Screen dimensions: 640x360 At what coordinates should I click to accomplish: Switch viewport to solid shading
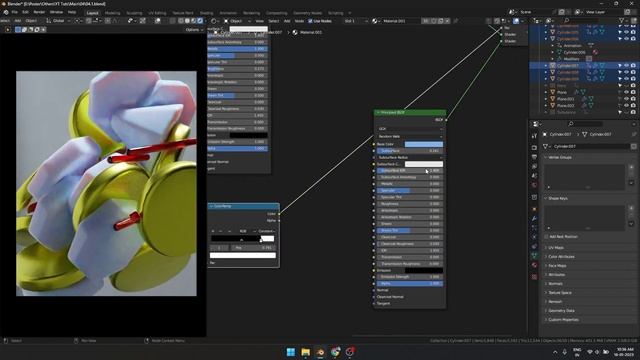[x=187, y=21]
